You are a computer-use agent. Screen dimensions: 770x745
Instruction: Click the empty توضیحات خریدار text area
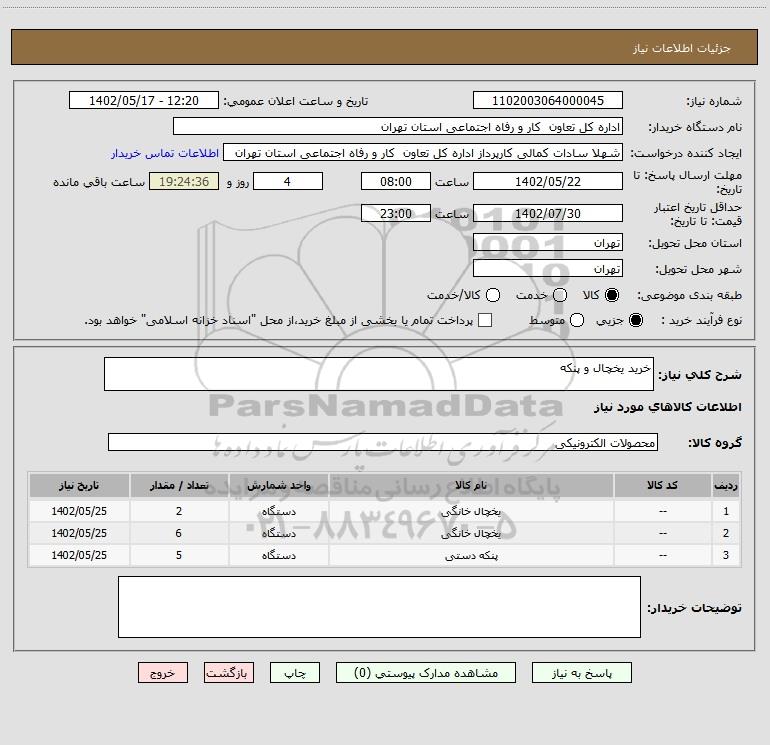pyautogui.click(x=379, y=607)
